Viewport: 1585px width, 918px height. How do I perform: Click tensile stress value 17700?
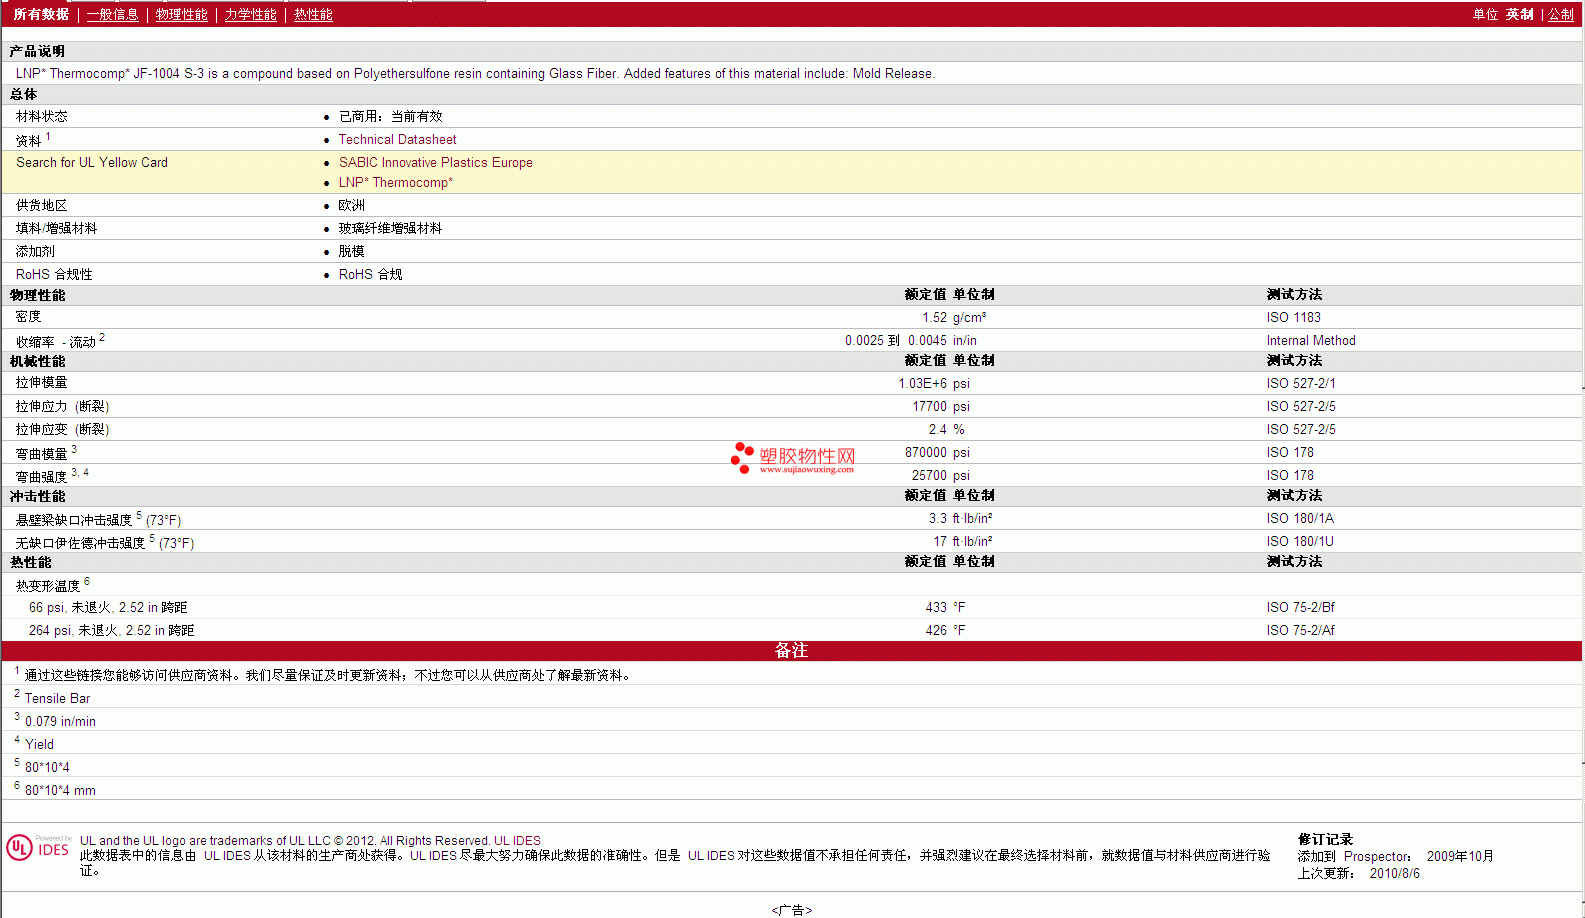[929, 406]
